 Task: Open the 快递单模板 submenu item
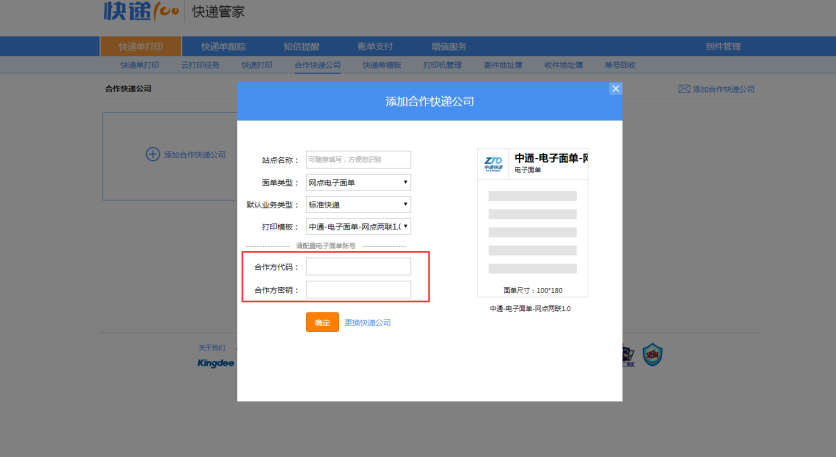tap(382, 65)
